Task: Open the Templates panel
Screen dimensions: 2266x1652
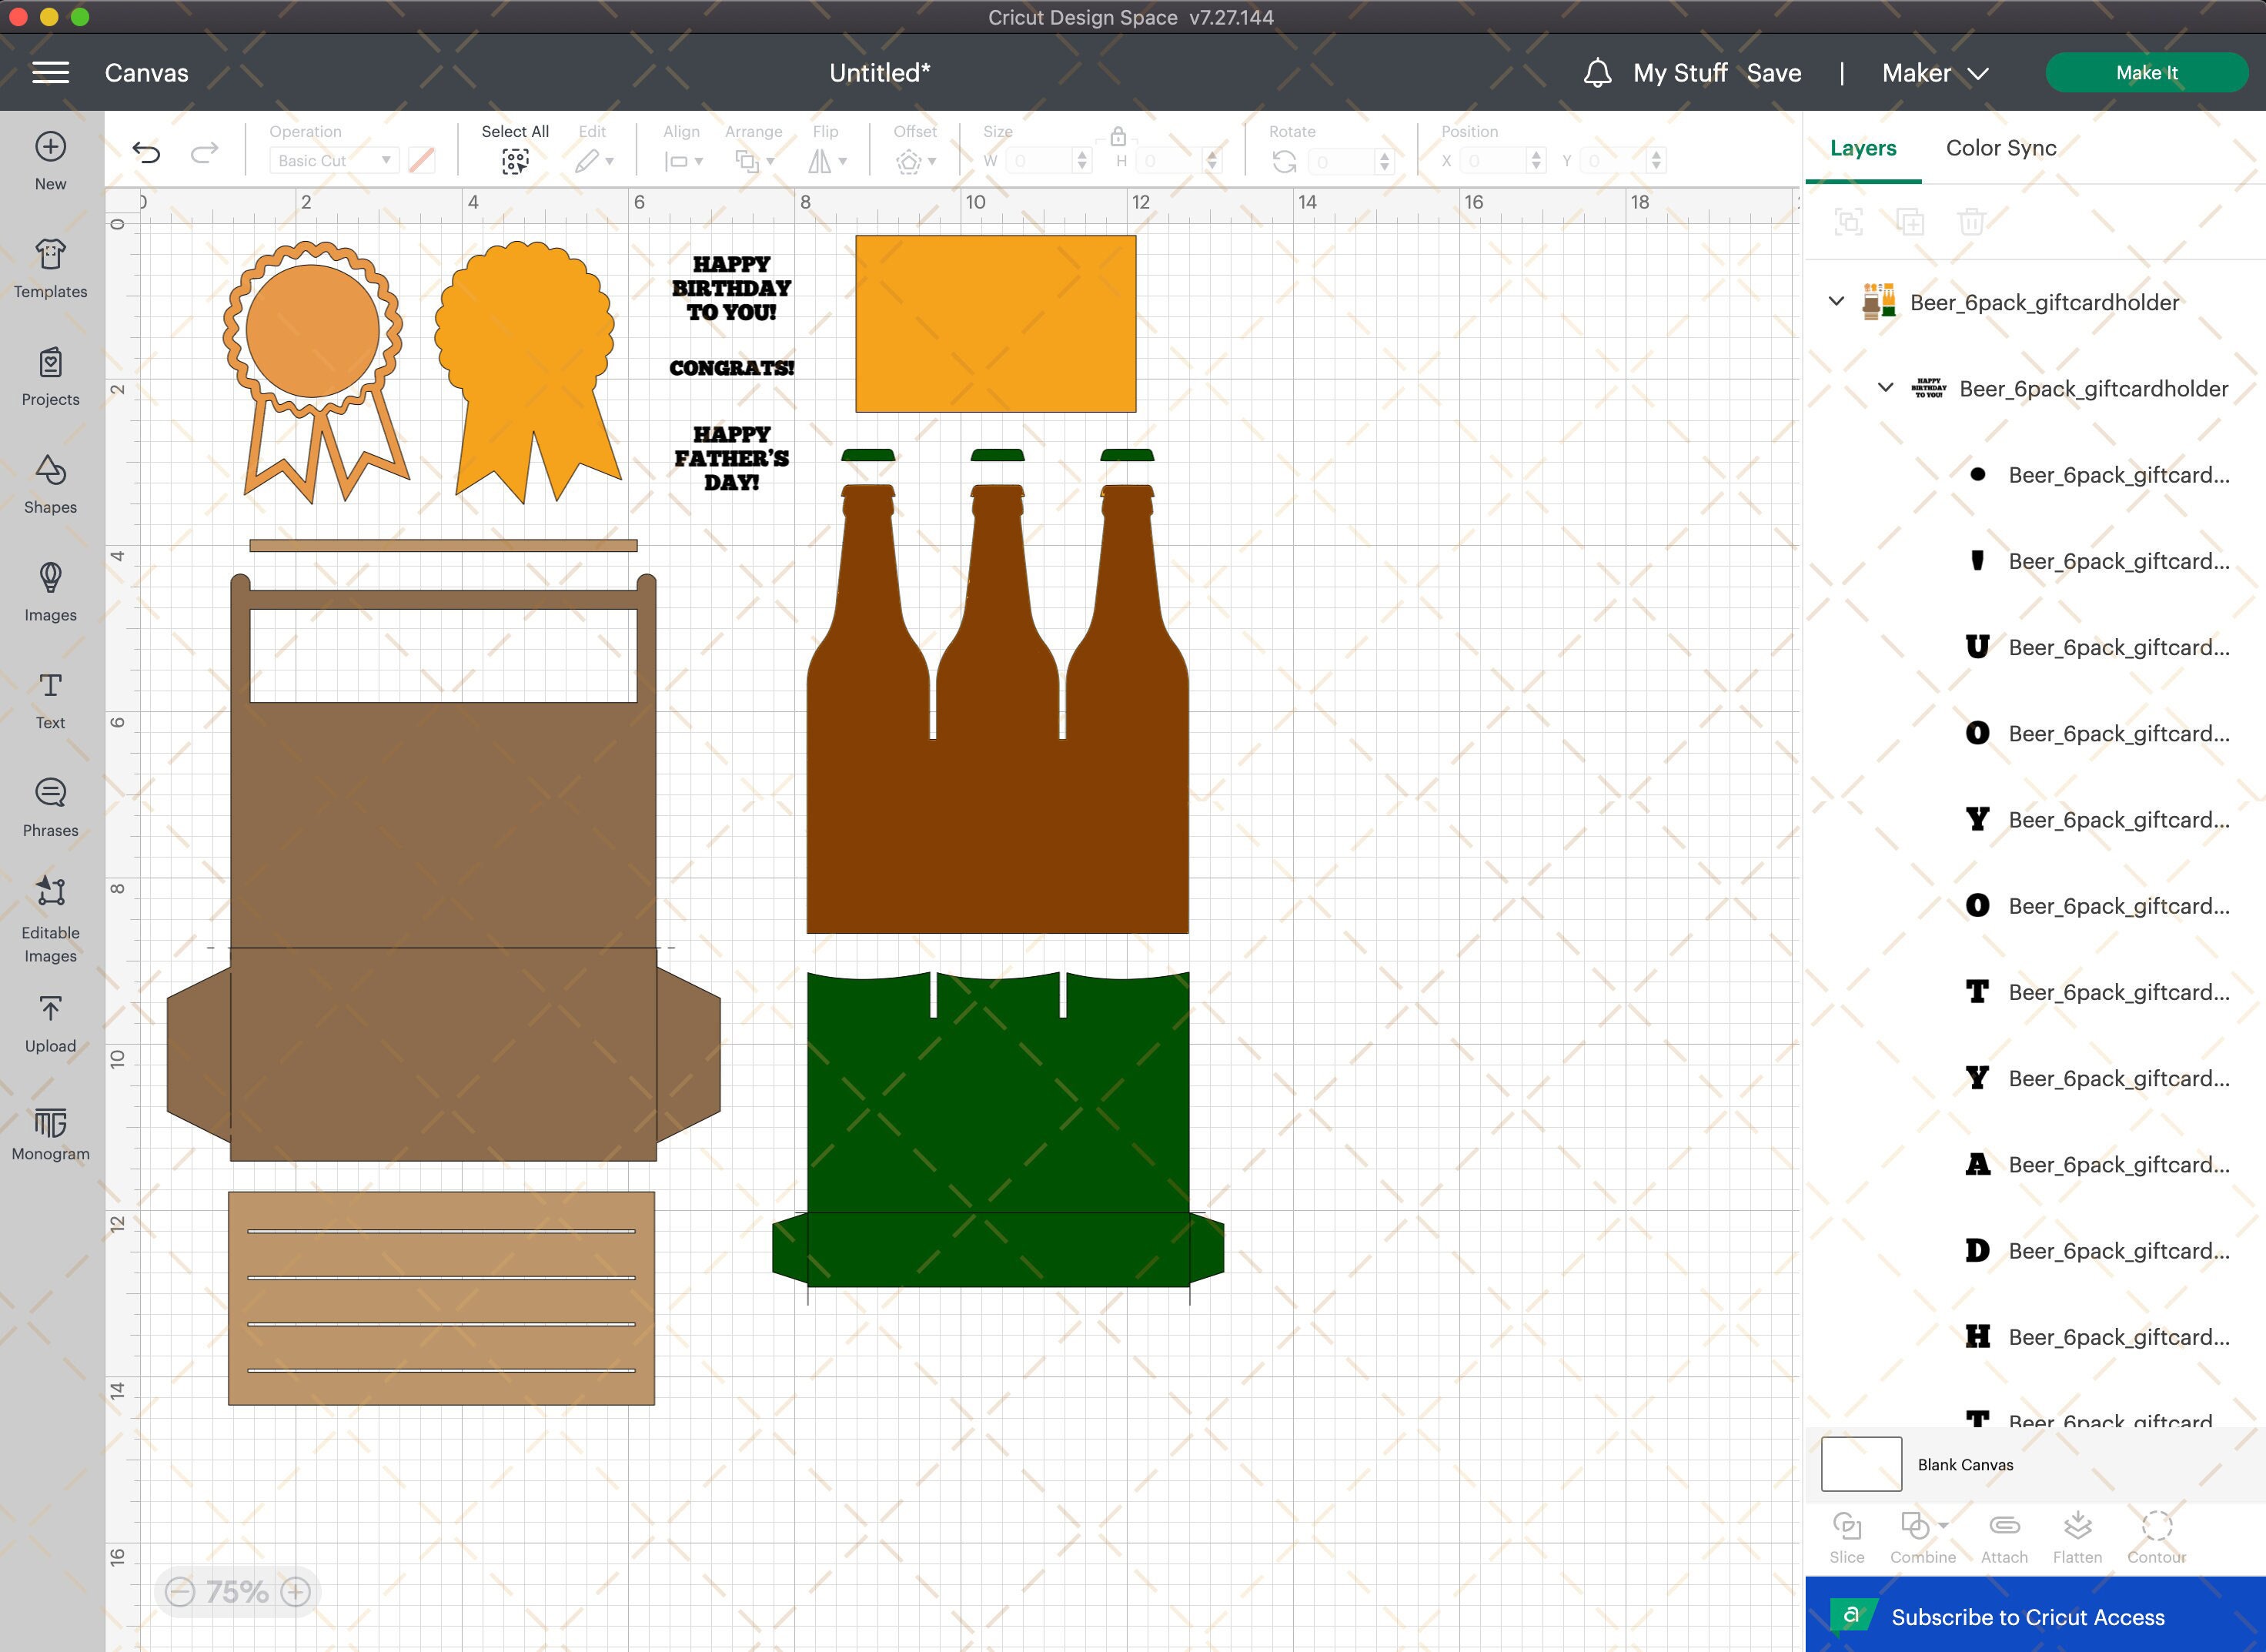Action: (x=51, y=268)
